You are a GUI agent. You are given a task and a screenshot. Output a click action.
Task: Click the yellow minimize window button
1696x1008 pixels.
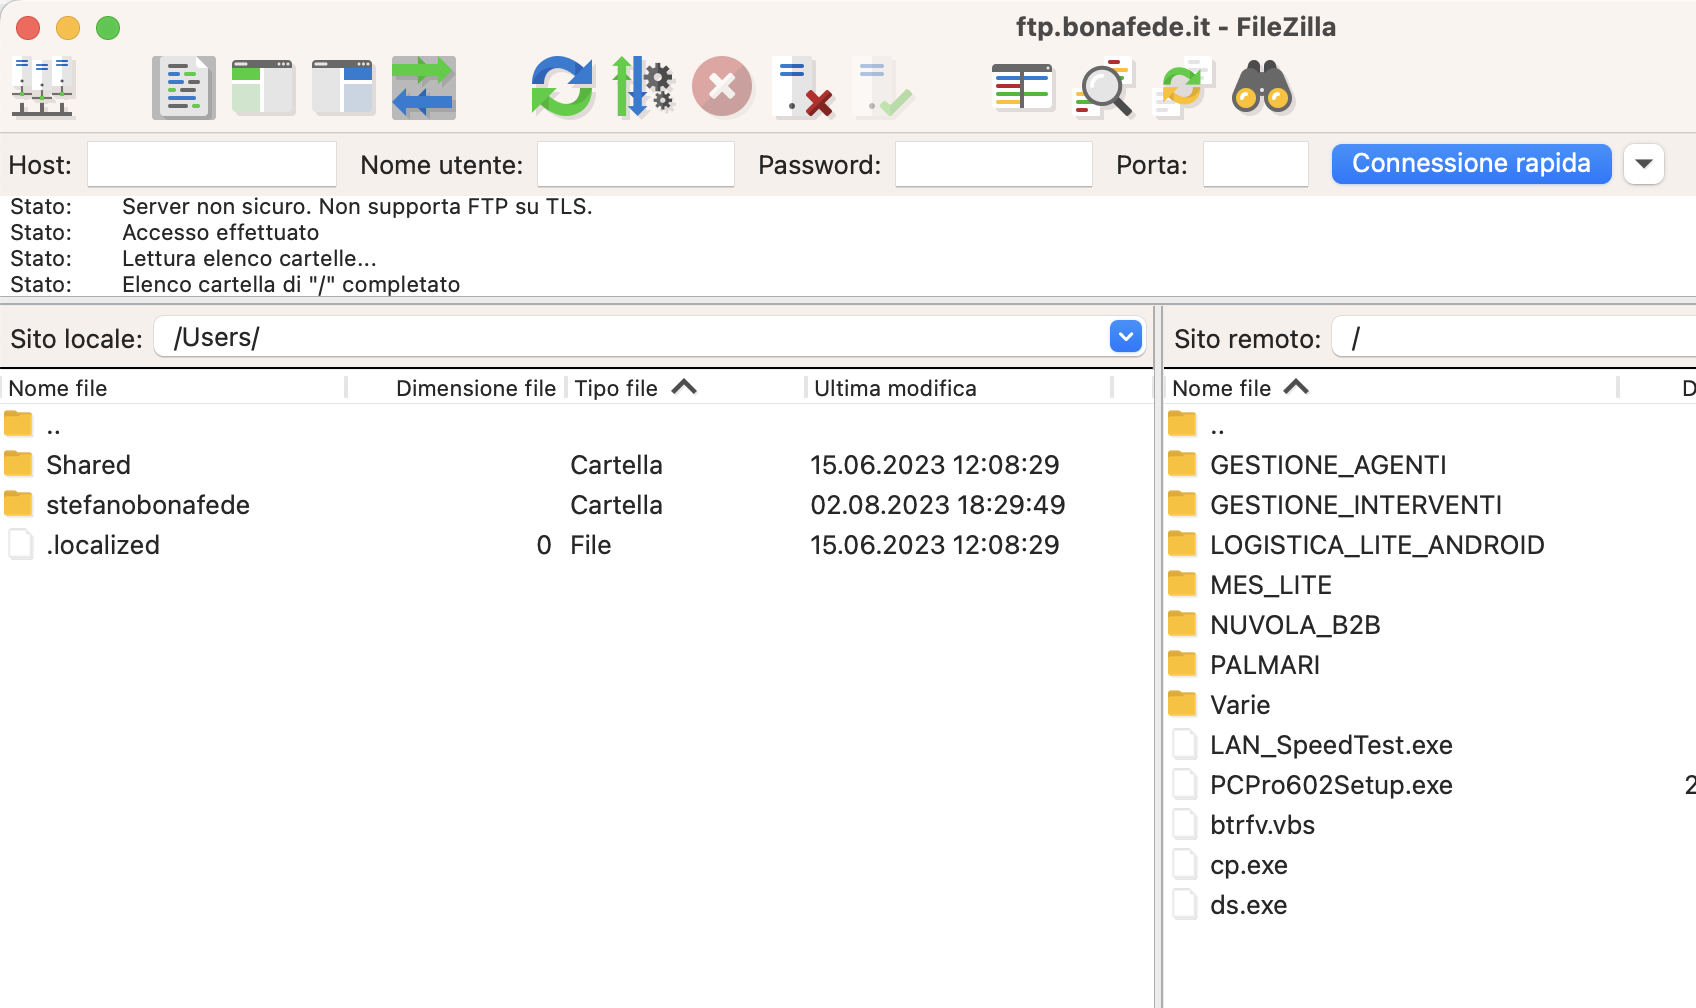[x=68, y=28]
